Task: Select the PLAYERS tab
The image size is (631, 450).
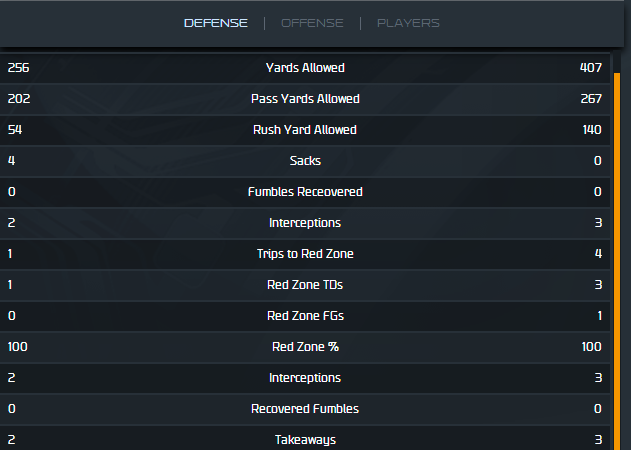Action: 408,23
